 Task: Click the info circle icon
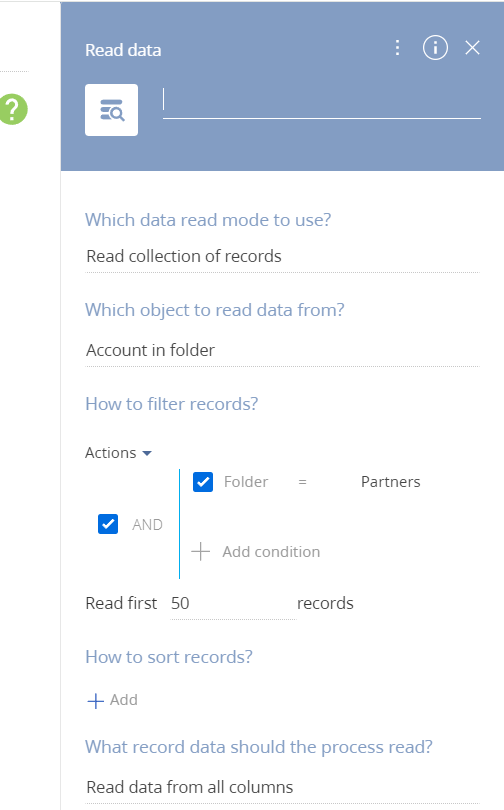[x=435, y=48]
